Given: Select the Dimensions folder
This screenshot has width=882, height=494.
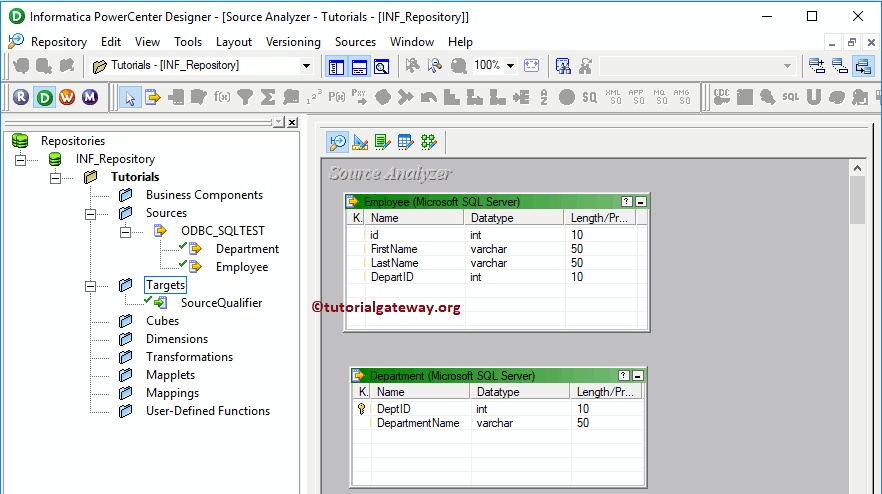Looking at the screenshot, I should 177,339.
